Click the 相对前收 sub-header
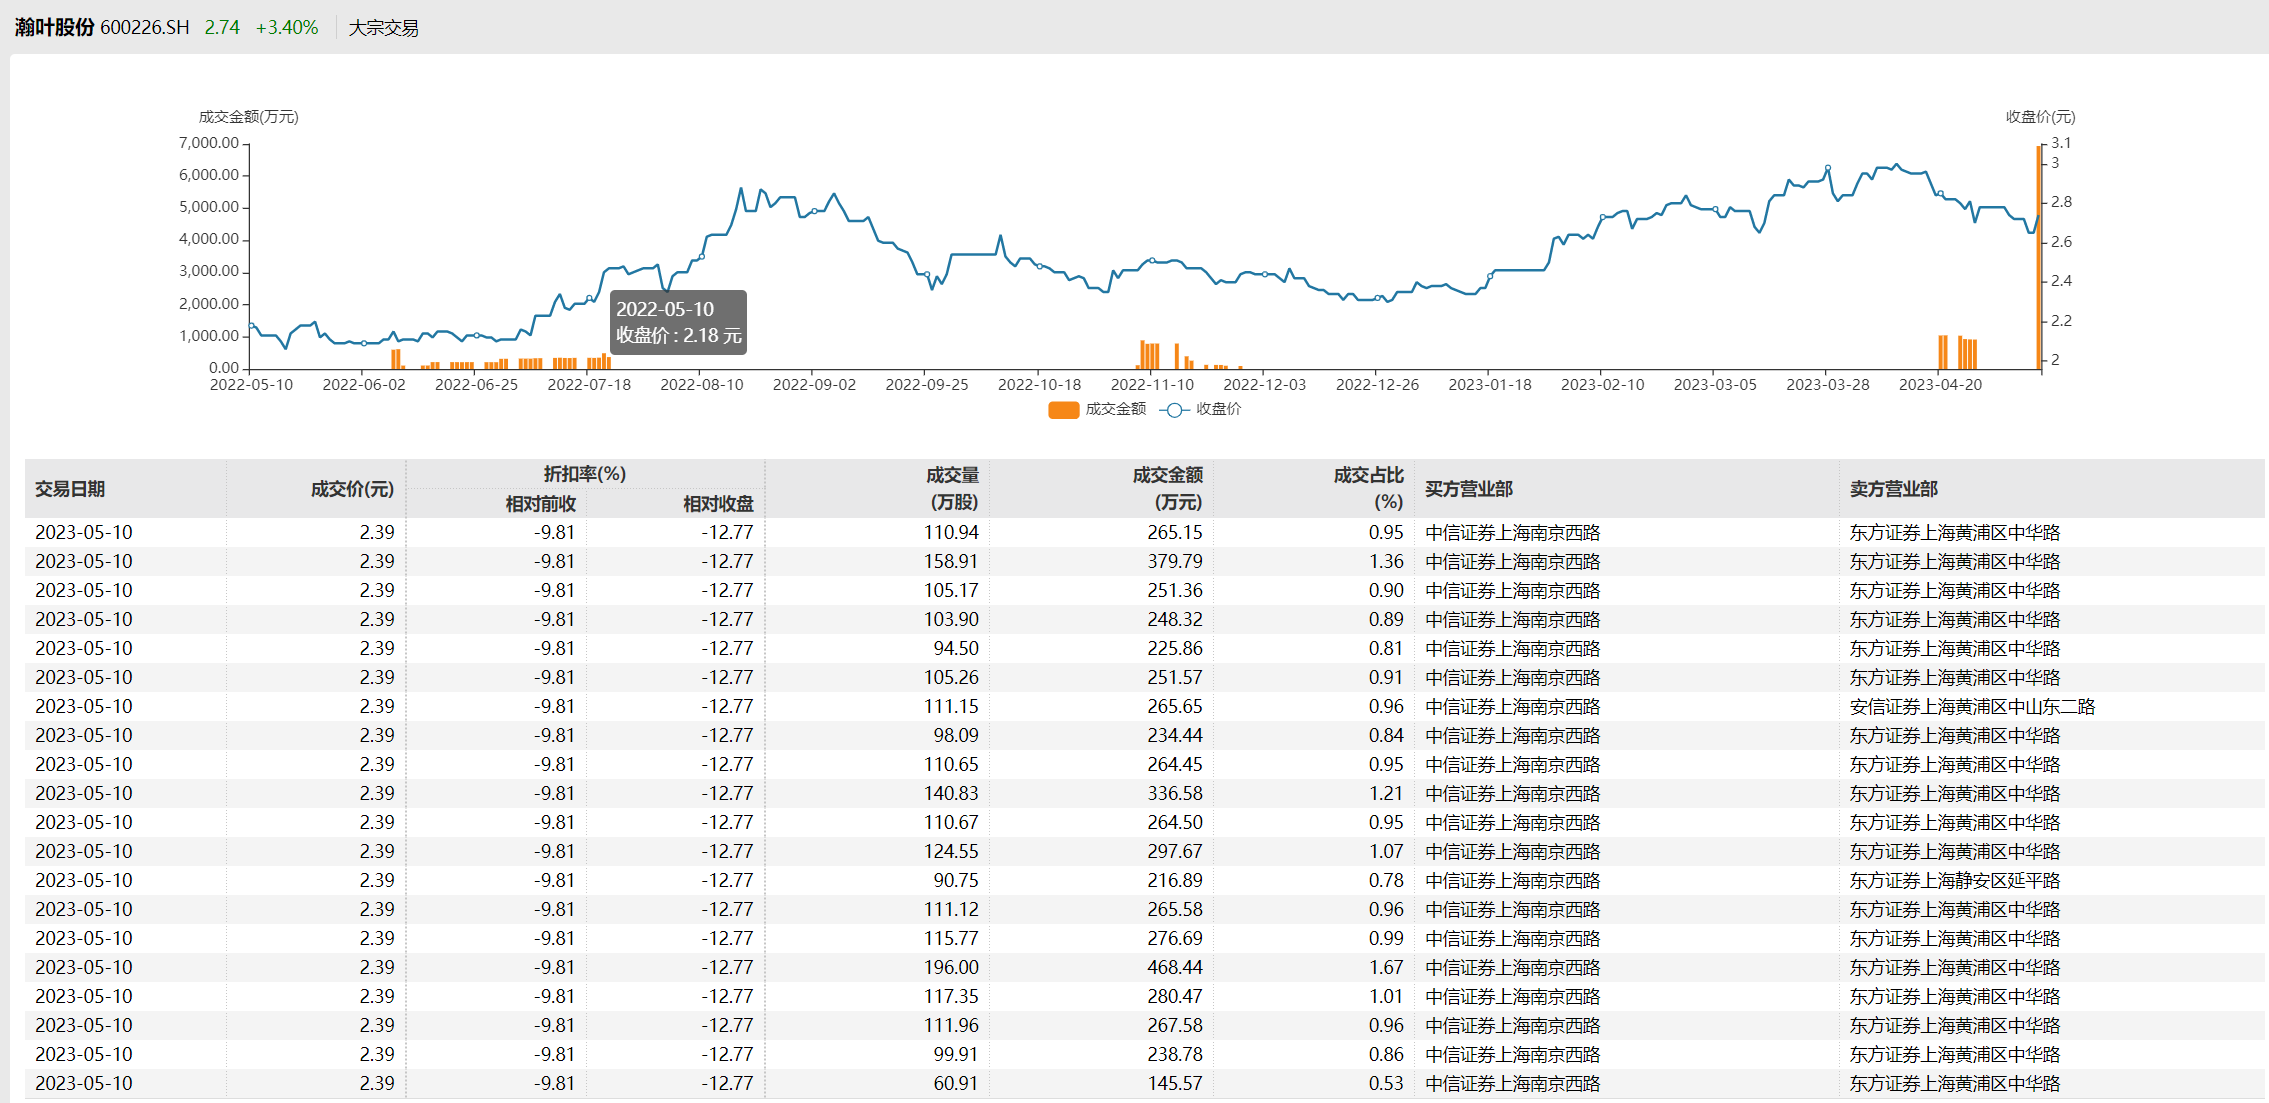 [540, 504]
